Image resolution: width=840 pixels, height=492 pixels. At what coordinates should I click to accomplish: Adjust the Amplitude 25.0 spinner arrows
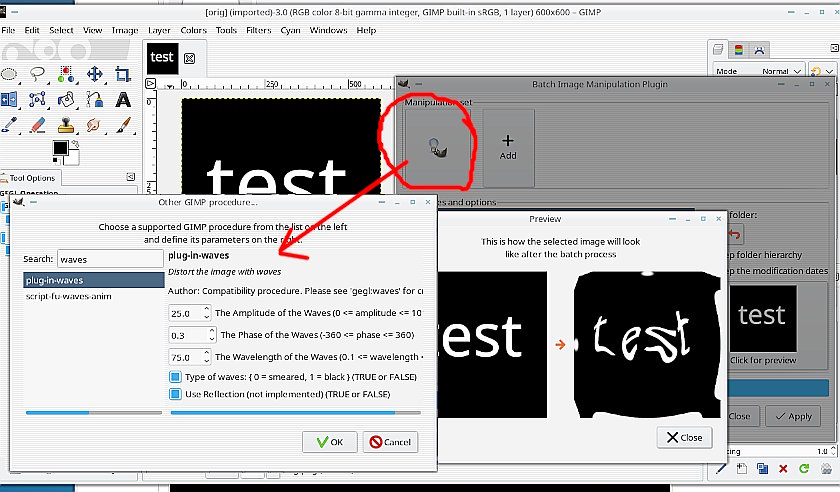[207, 313]
